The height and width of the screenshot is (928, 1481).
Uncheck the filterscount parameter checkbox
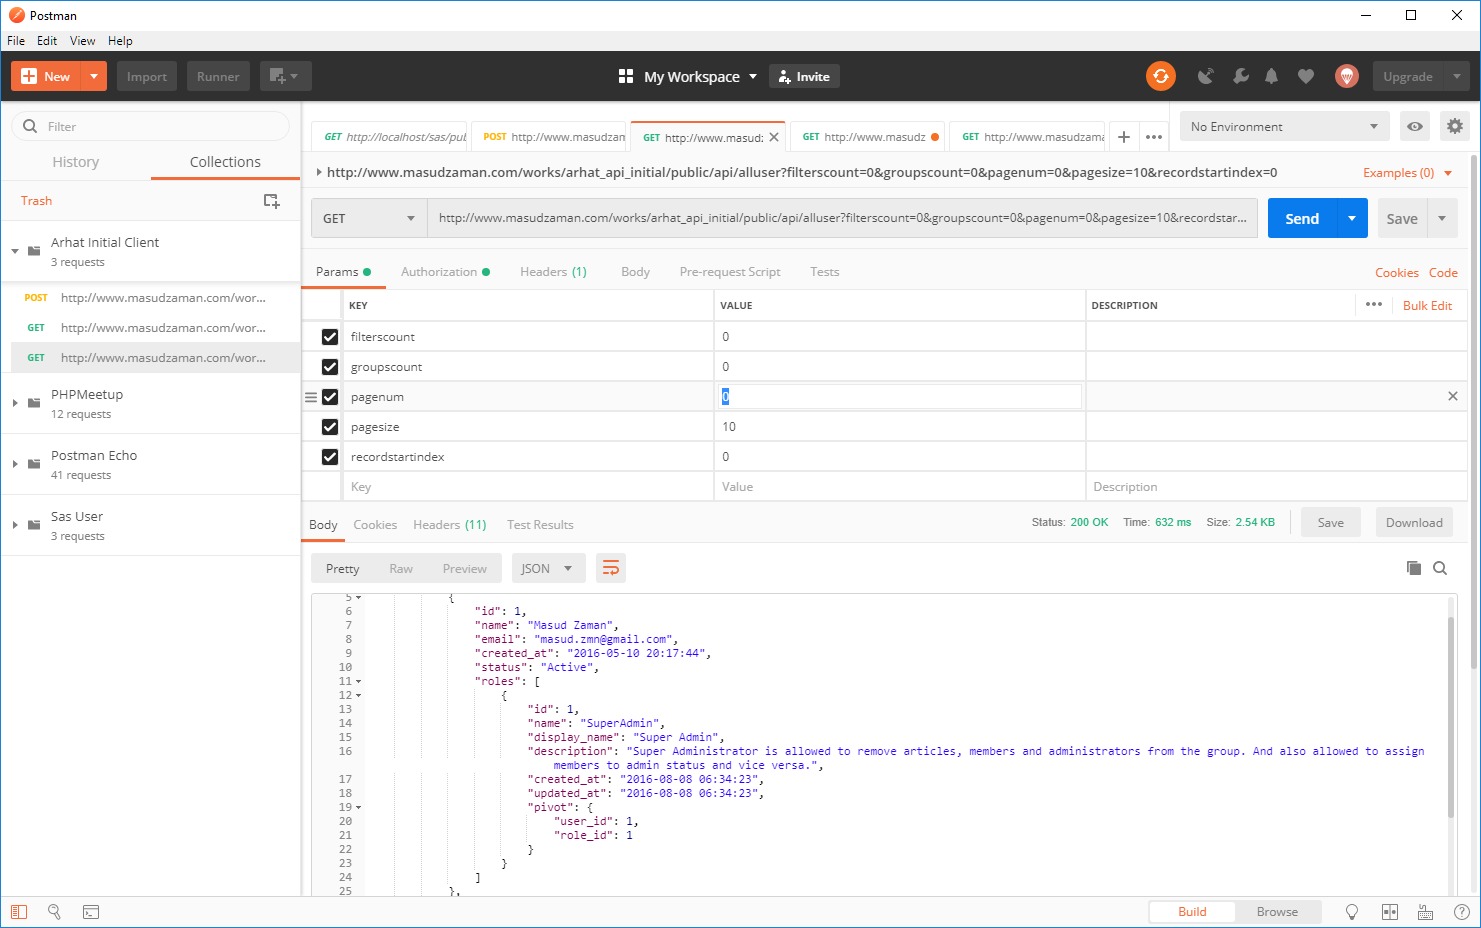330,337
